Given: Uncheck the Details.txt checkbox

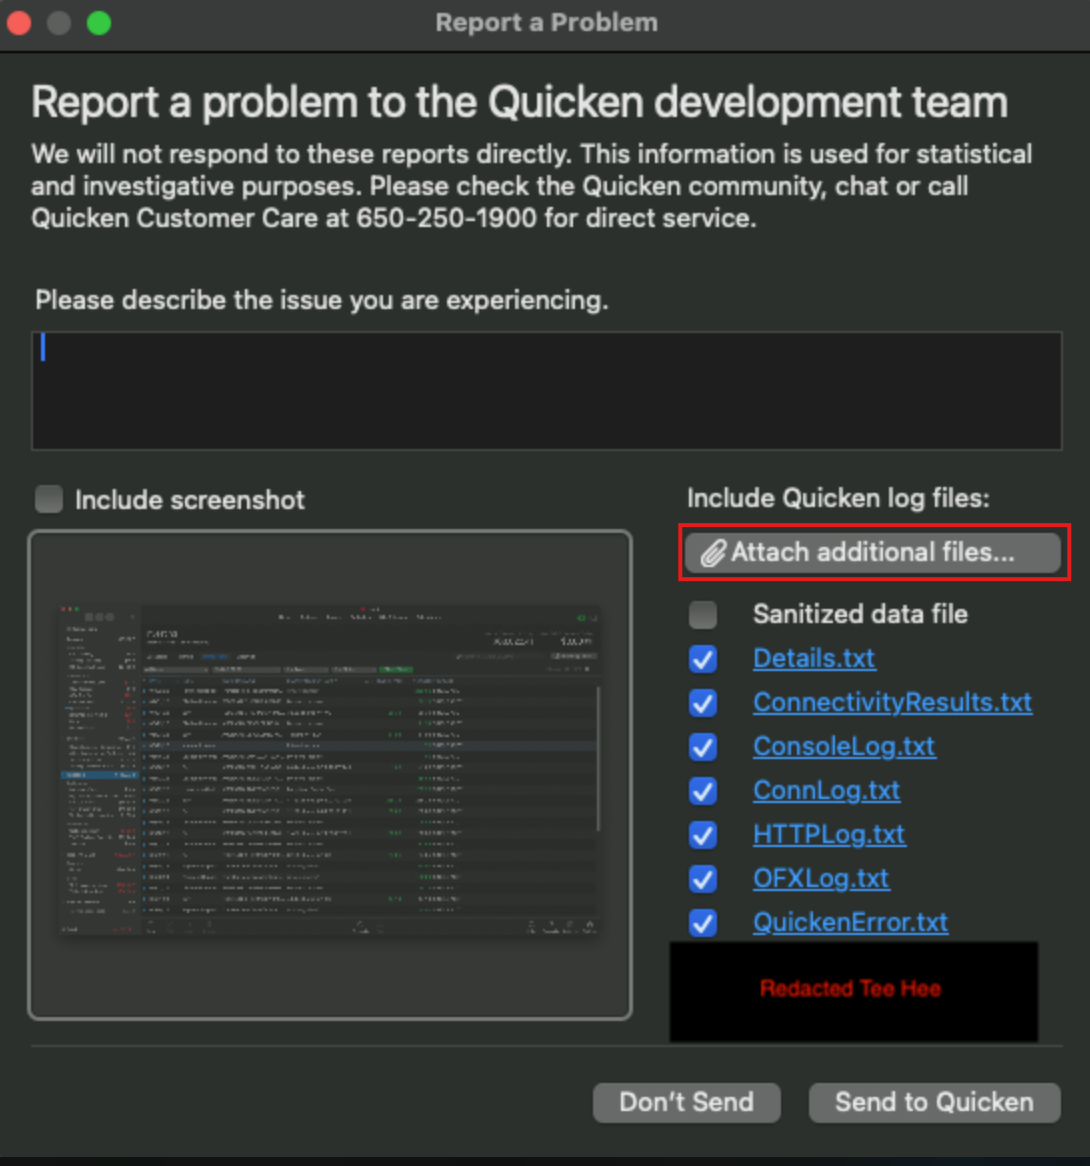Looking at the screenshot, I should (703, 659).
